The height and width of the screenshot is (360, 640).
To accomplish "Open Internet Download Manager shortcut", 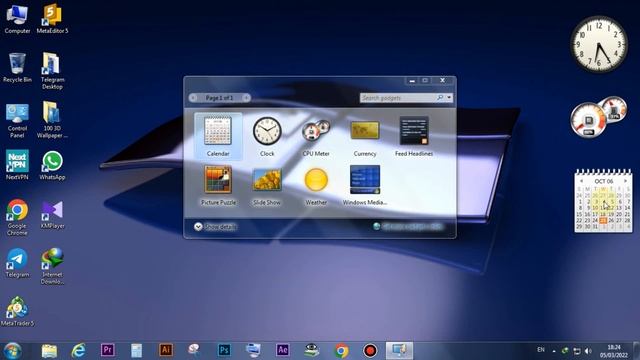I will 52,266.
